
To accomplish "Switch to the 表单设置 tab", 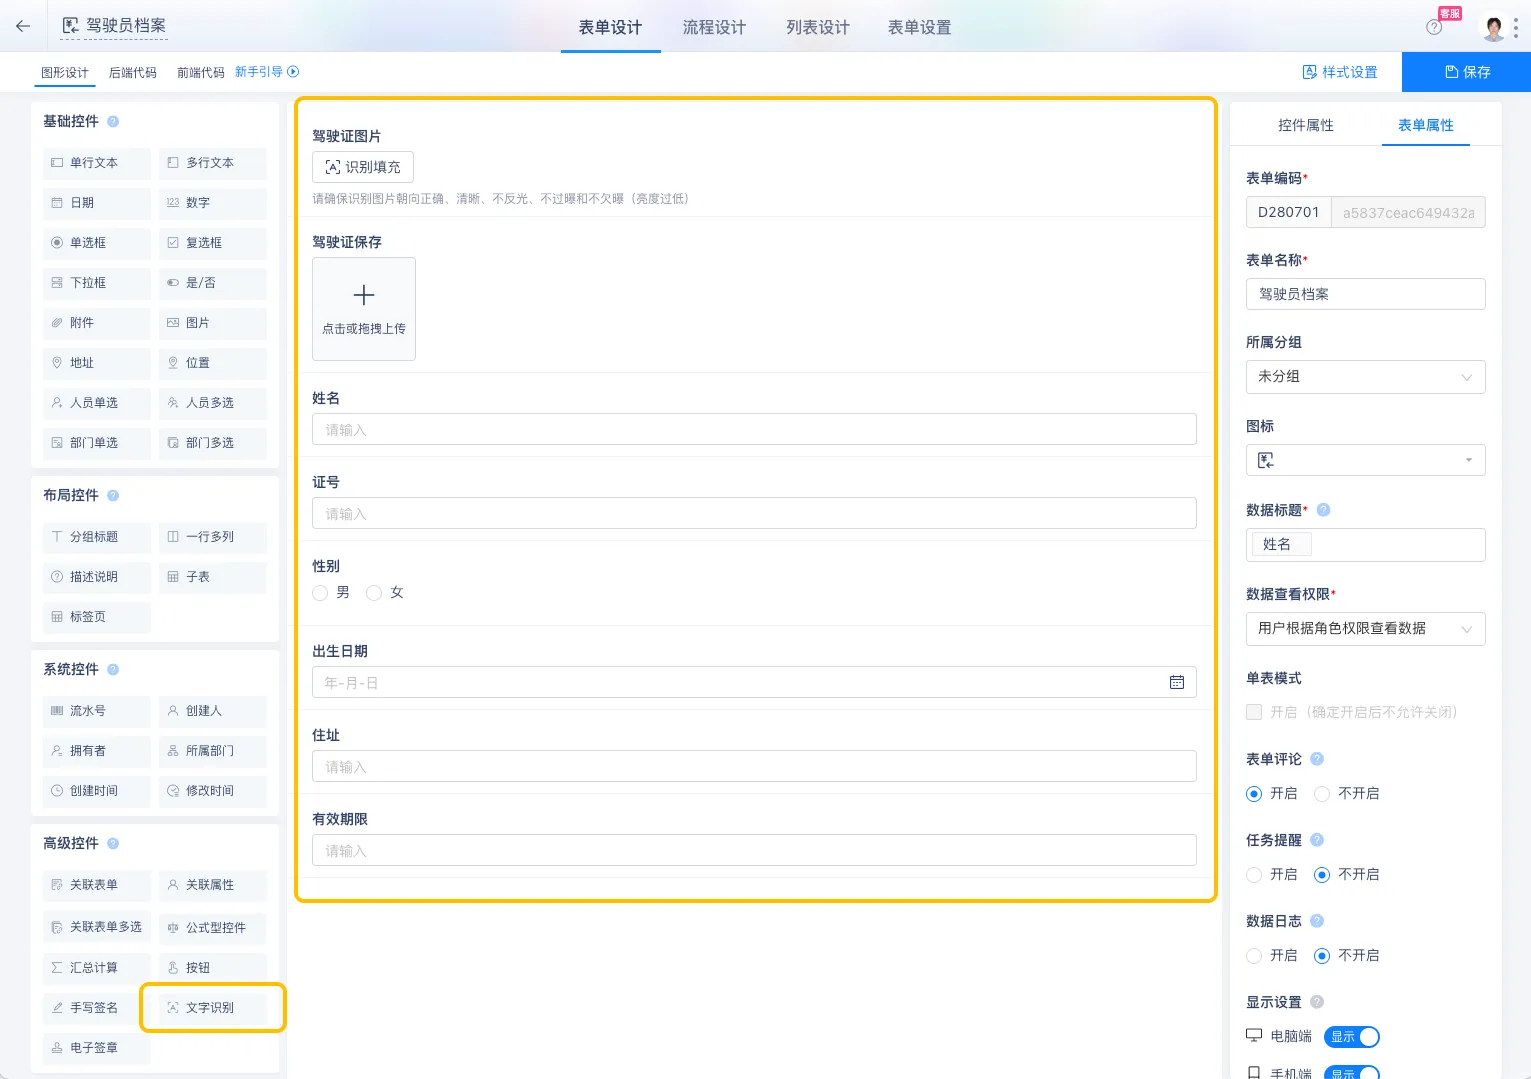I will (x=920, y=27).
